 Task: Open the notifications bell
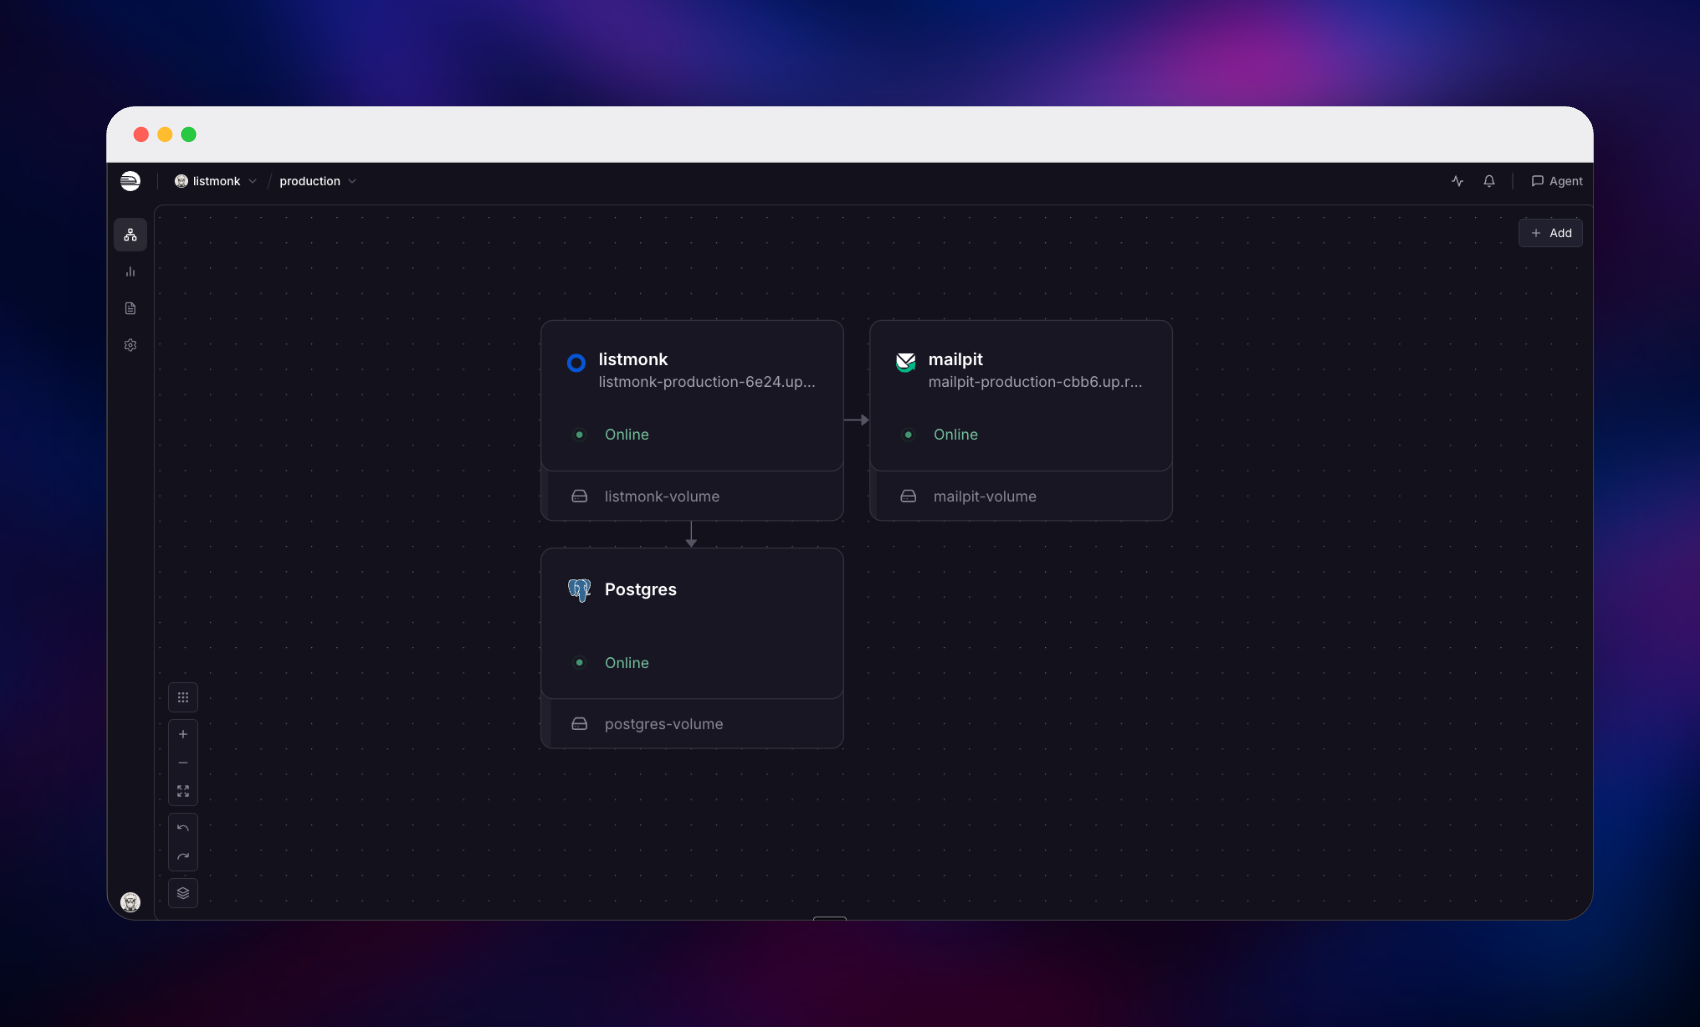(1489, 181)
